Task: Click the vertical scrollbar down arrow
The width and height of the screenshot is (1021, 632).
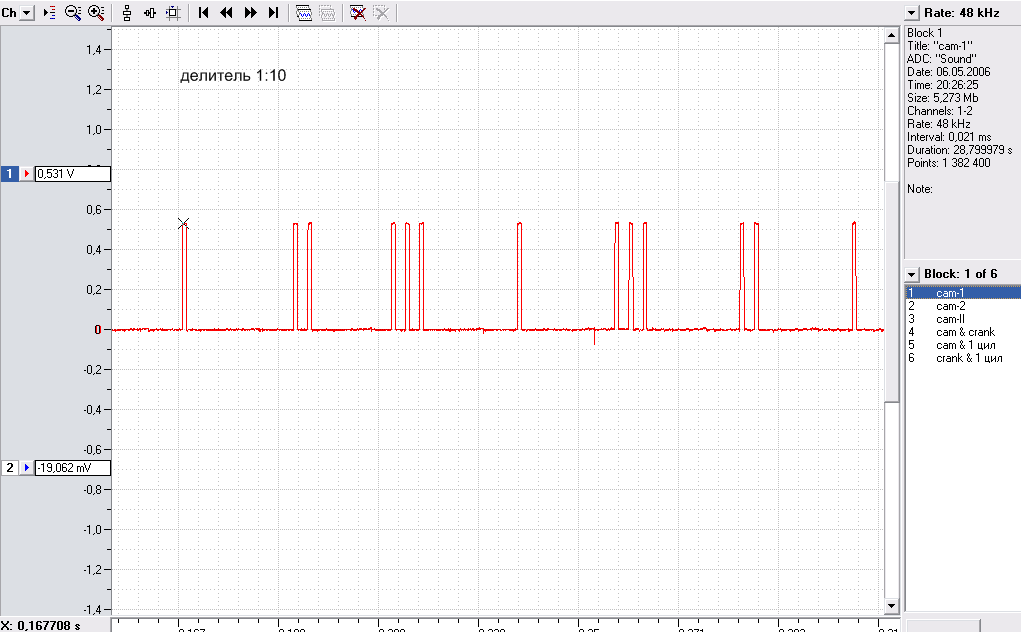Action: (891, 606)
